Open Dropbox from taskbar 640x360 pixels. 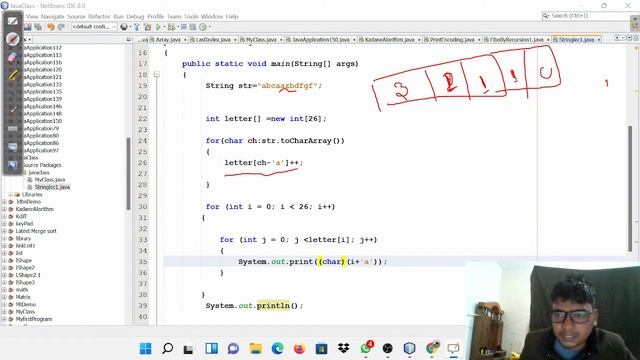(x=344, y=348)
